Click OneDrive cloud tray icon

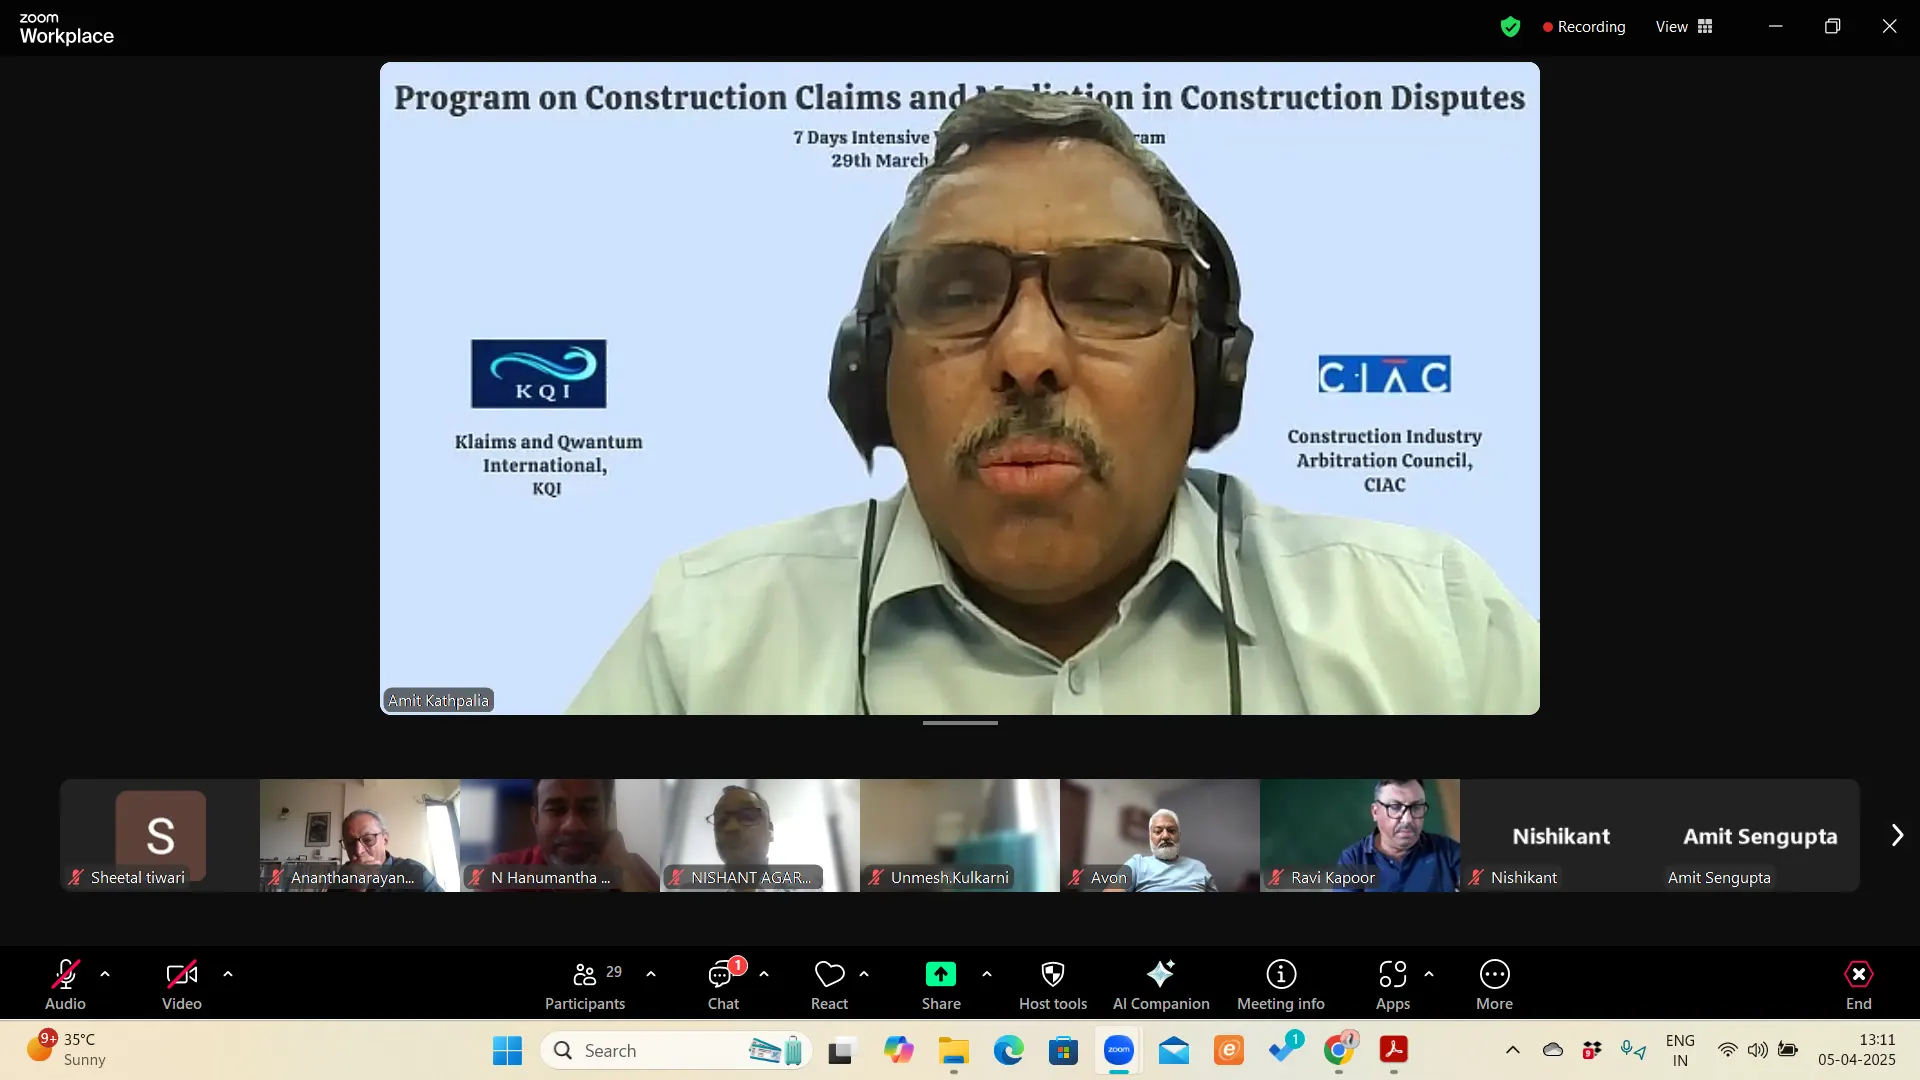coord(1553,1050)
